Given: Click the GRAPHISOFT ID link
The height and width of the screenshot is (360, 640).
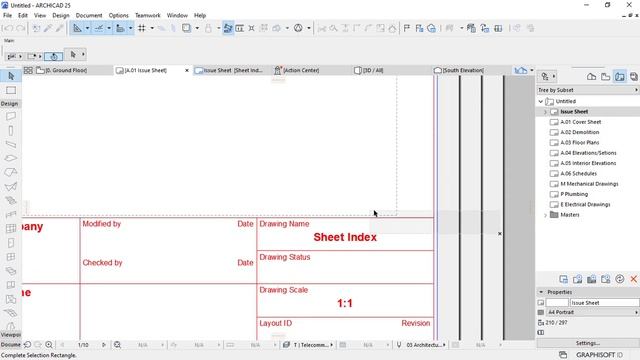Looking at the screenshot, I should 599,355.
